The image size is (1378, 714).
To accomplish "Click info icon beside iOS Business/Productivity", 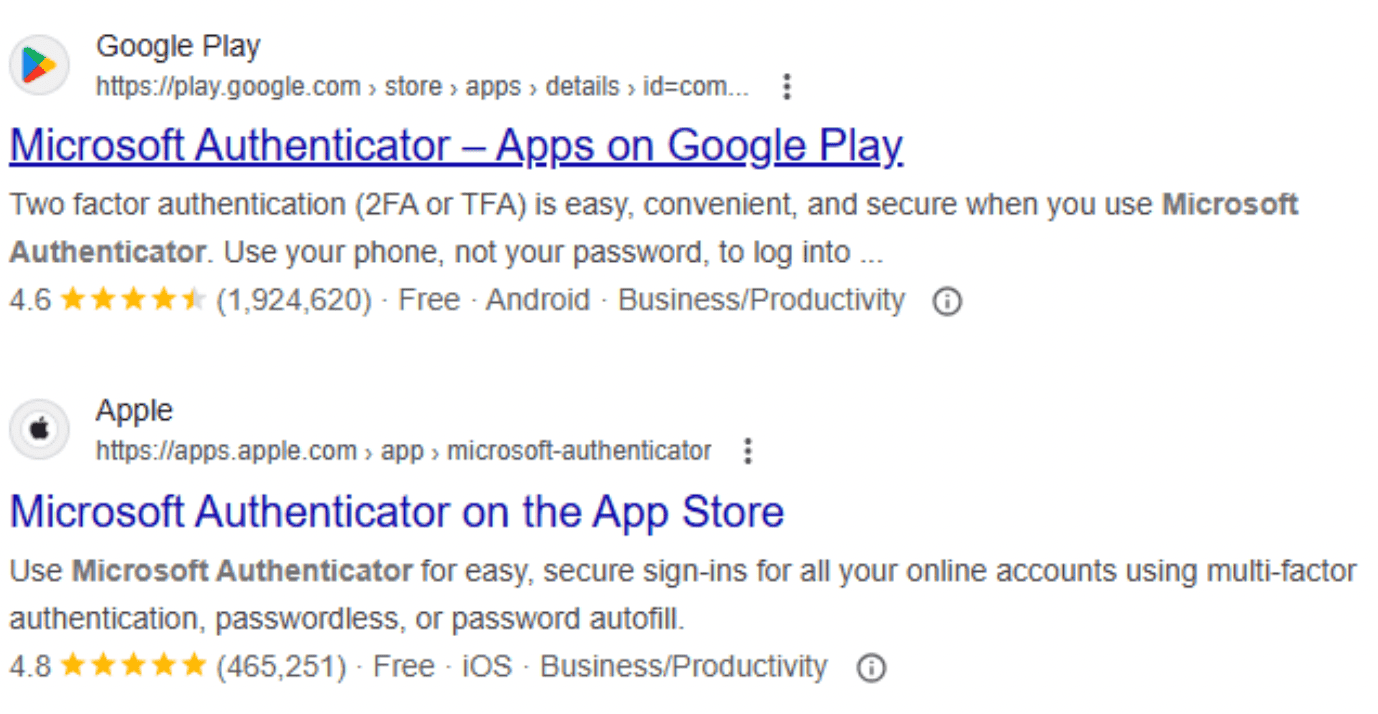I will [x=871, y=667].
